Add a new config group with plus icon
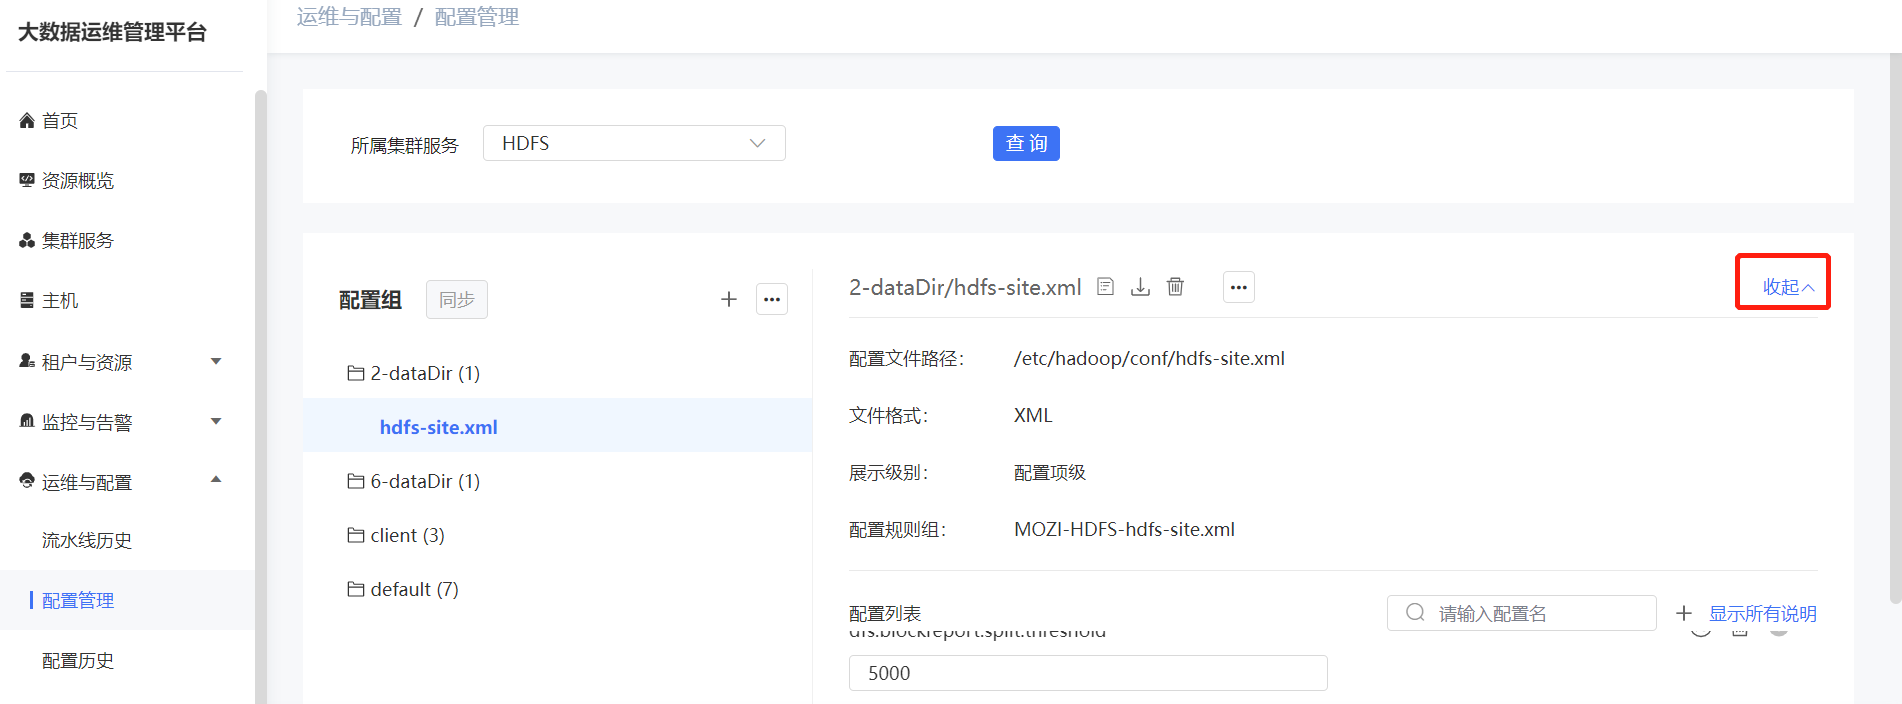The height and width of the screenshot is (704, 1902). 729,299
